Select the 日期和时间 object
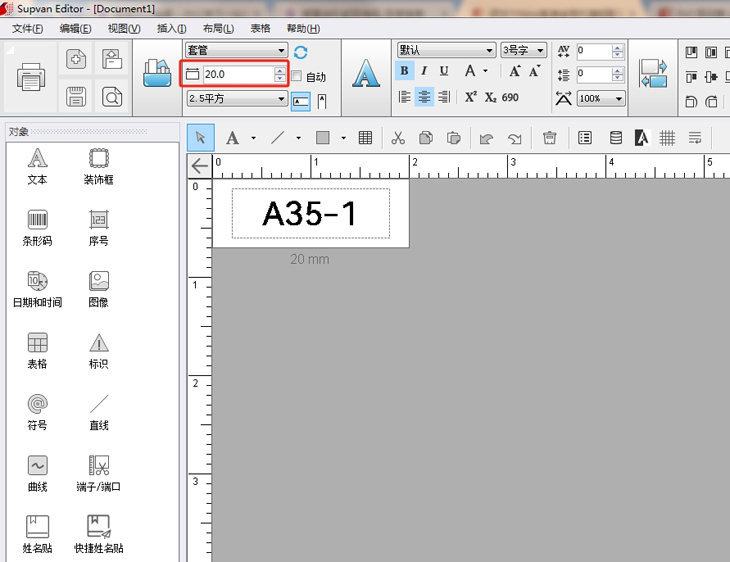Screen dimensions: 730x562 click(x=37, y=288)
